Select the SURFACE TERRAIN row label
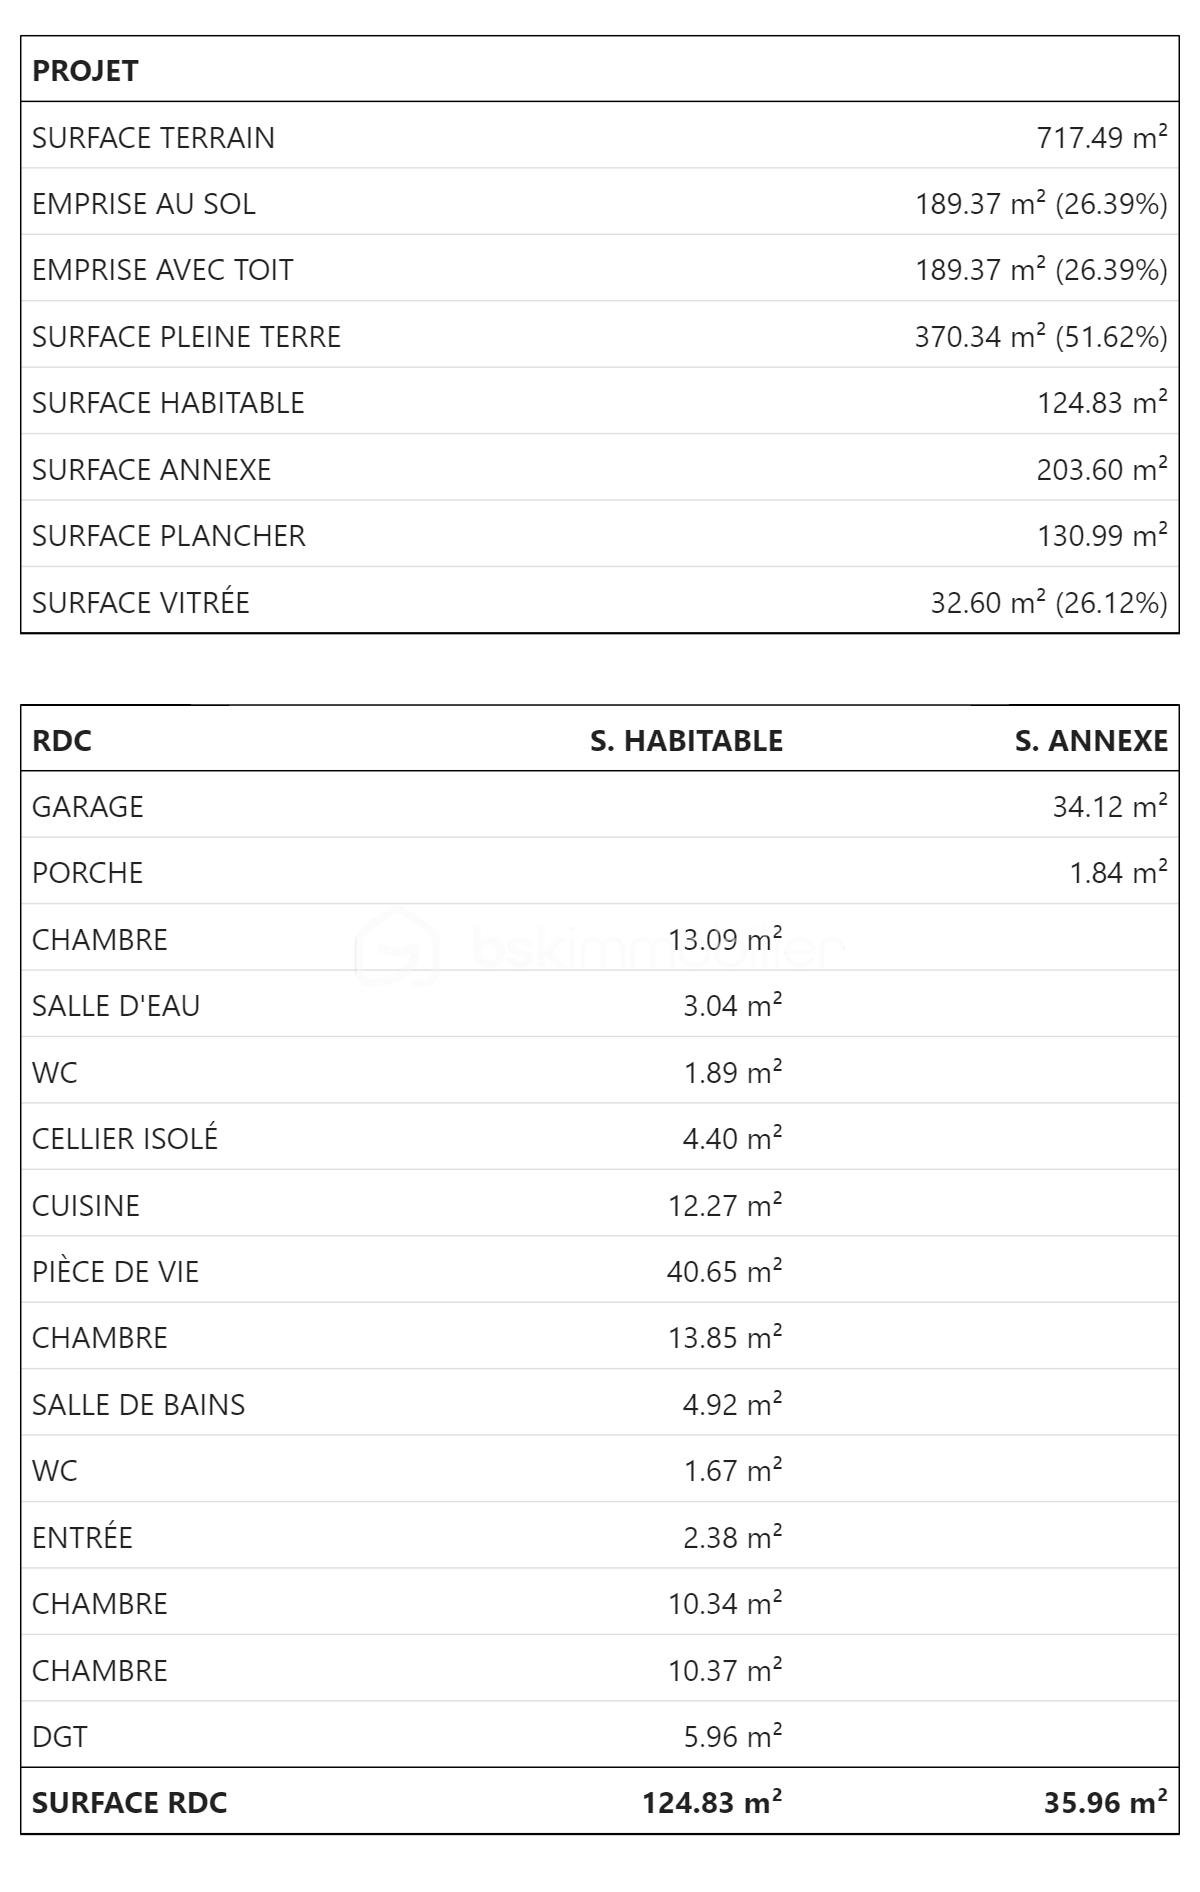The height and width of the screenshot is (1892, 1200). pyautogui.click(x=153, y=137)
